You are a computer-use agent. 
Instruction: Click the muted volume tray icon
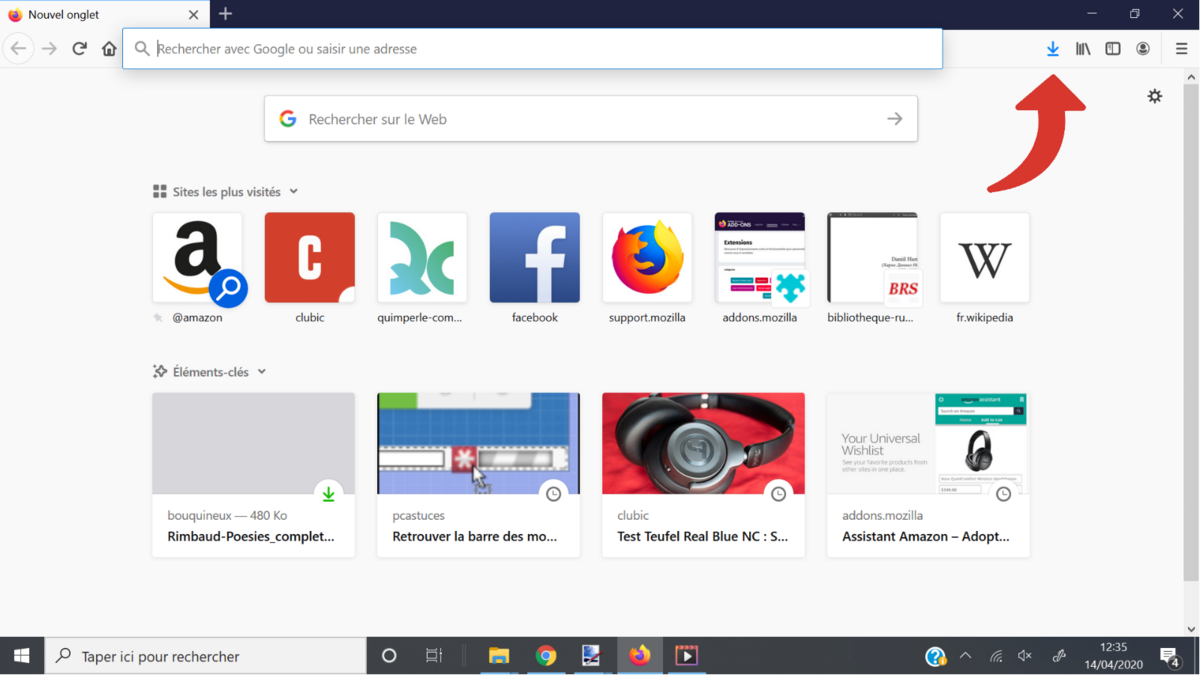1025,656
